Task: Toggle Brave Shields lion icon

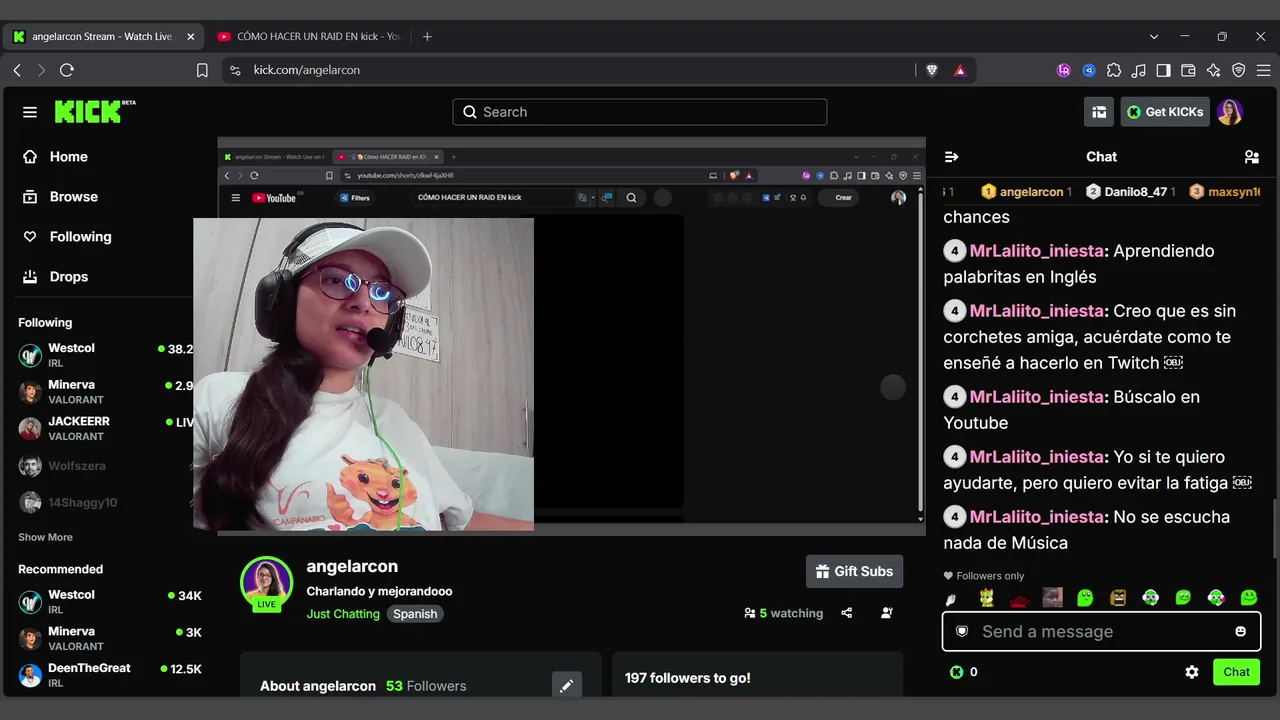Action: click(x=932, y=70)
